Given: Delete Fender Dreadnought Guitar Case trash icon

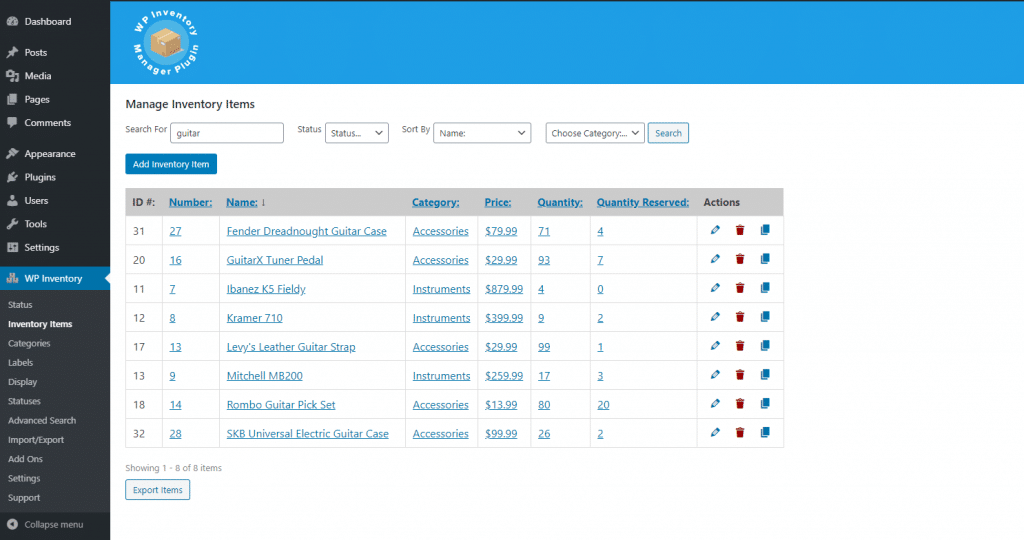Looking at the screenshot, I should [740, 230].
